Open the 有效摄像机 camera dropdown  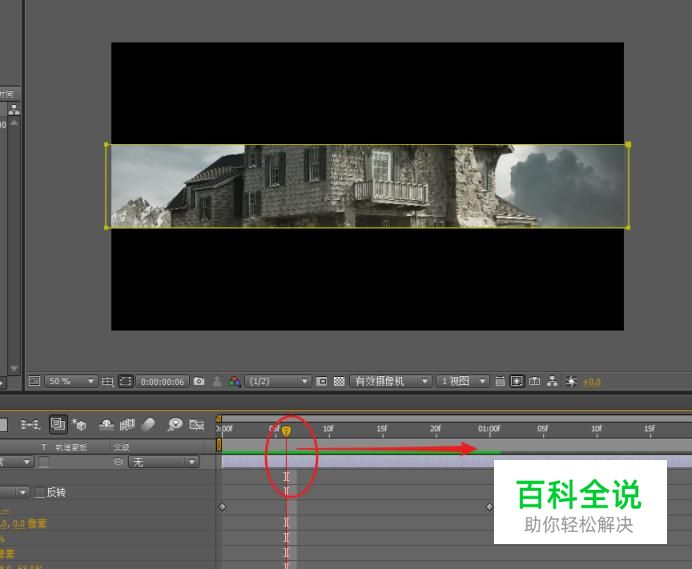click(x=390, y=381)
